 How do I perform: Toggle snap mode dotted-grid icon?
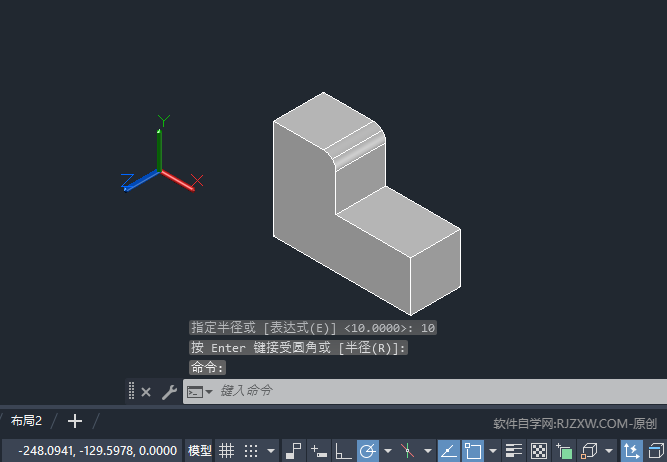coord(251,451)
